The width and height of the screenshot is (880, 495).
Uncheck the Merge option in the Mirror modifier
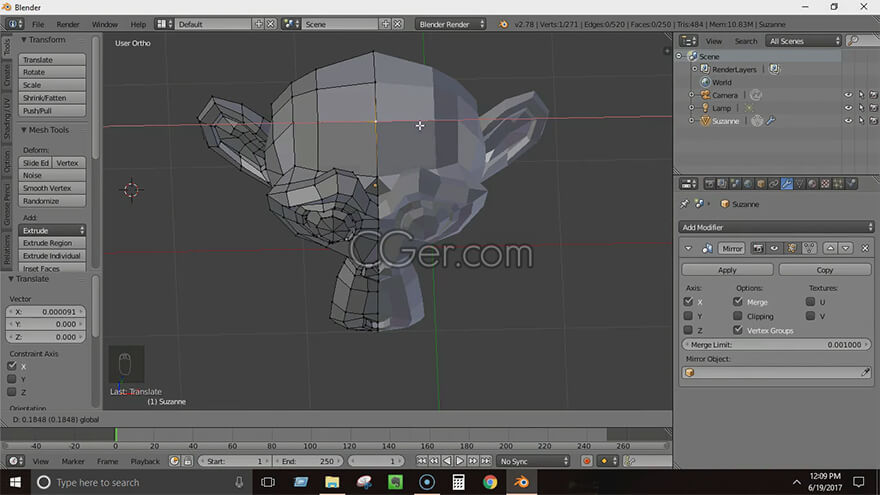click(737, 301)
